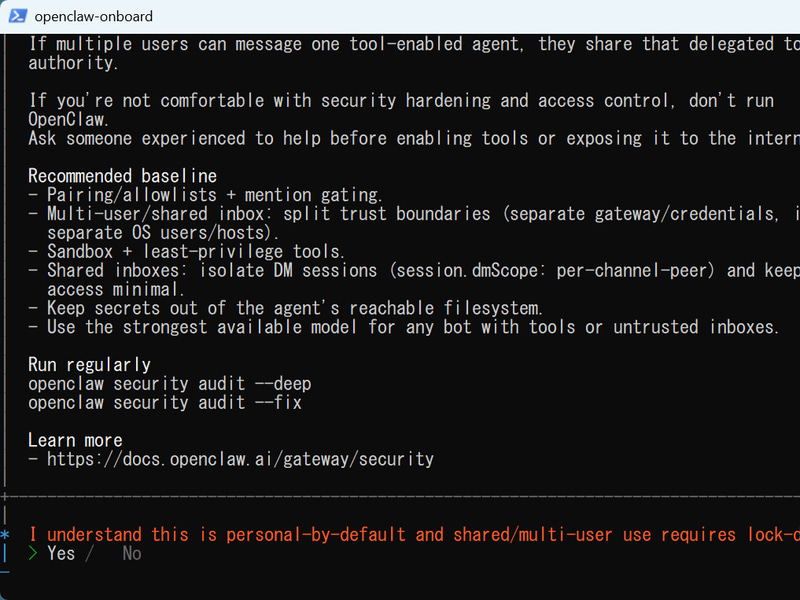Image resolution: width=800 pixels, height=600 pixels.
Task: Select the openclaw-onboard tab title
Action: point(93,16)
